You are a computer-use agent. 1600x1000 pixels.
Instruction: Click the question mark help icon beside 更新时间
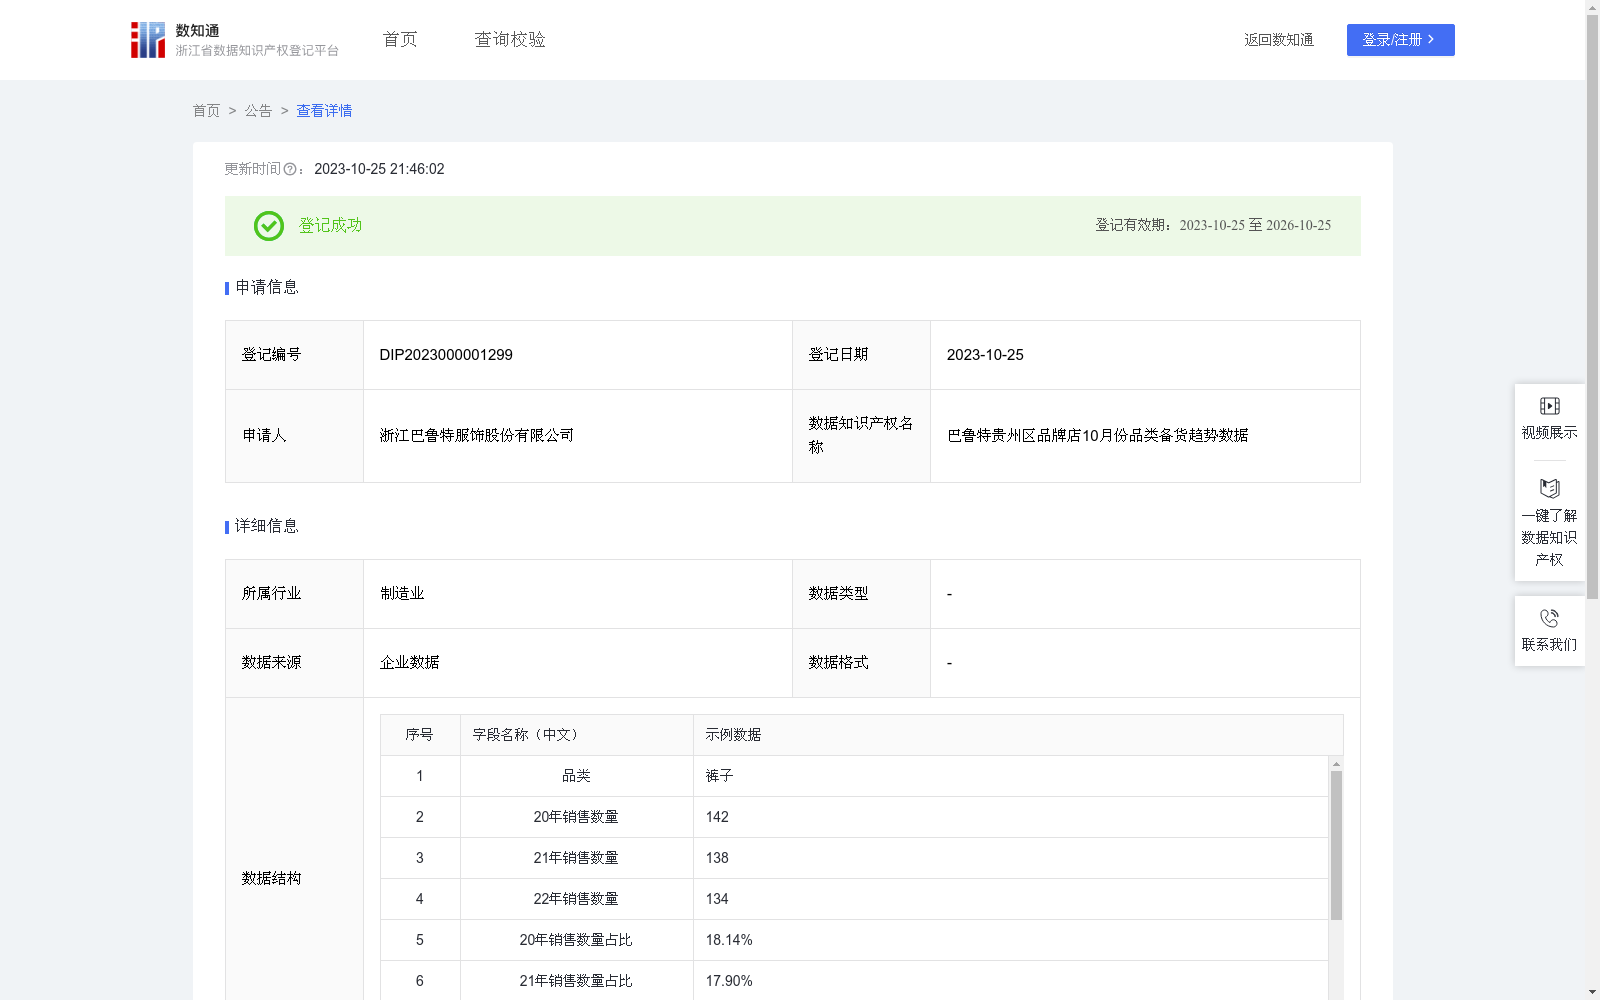[x=290, y=170]
